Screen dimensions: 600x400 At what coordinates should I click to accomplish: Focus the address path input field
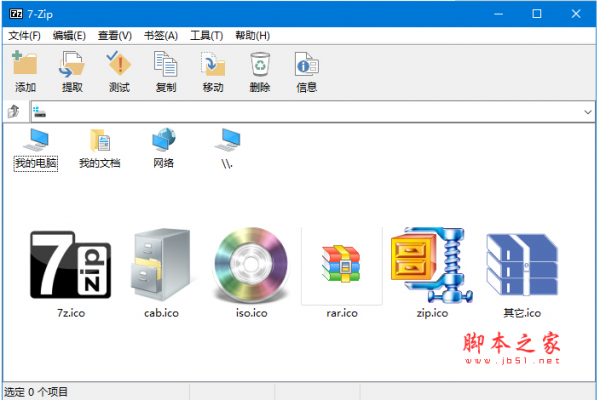(313, 112)
